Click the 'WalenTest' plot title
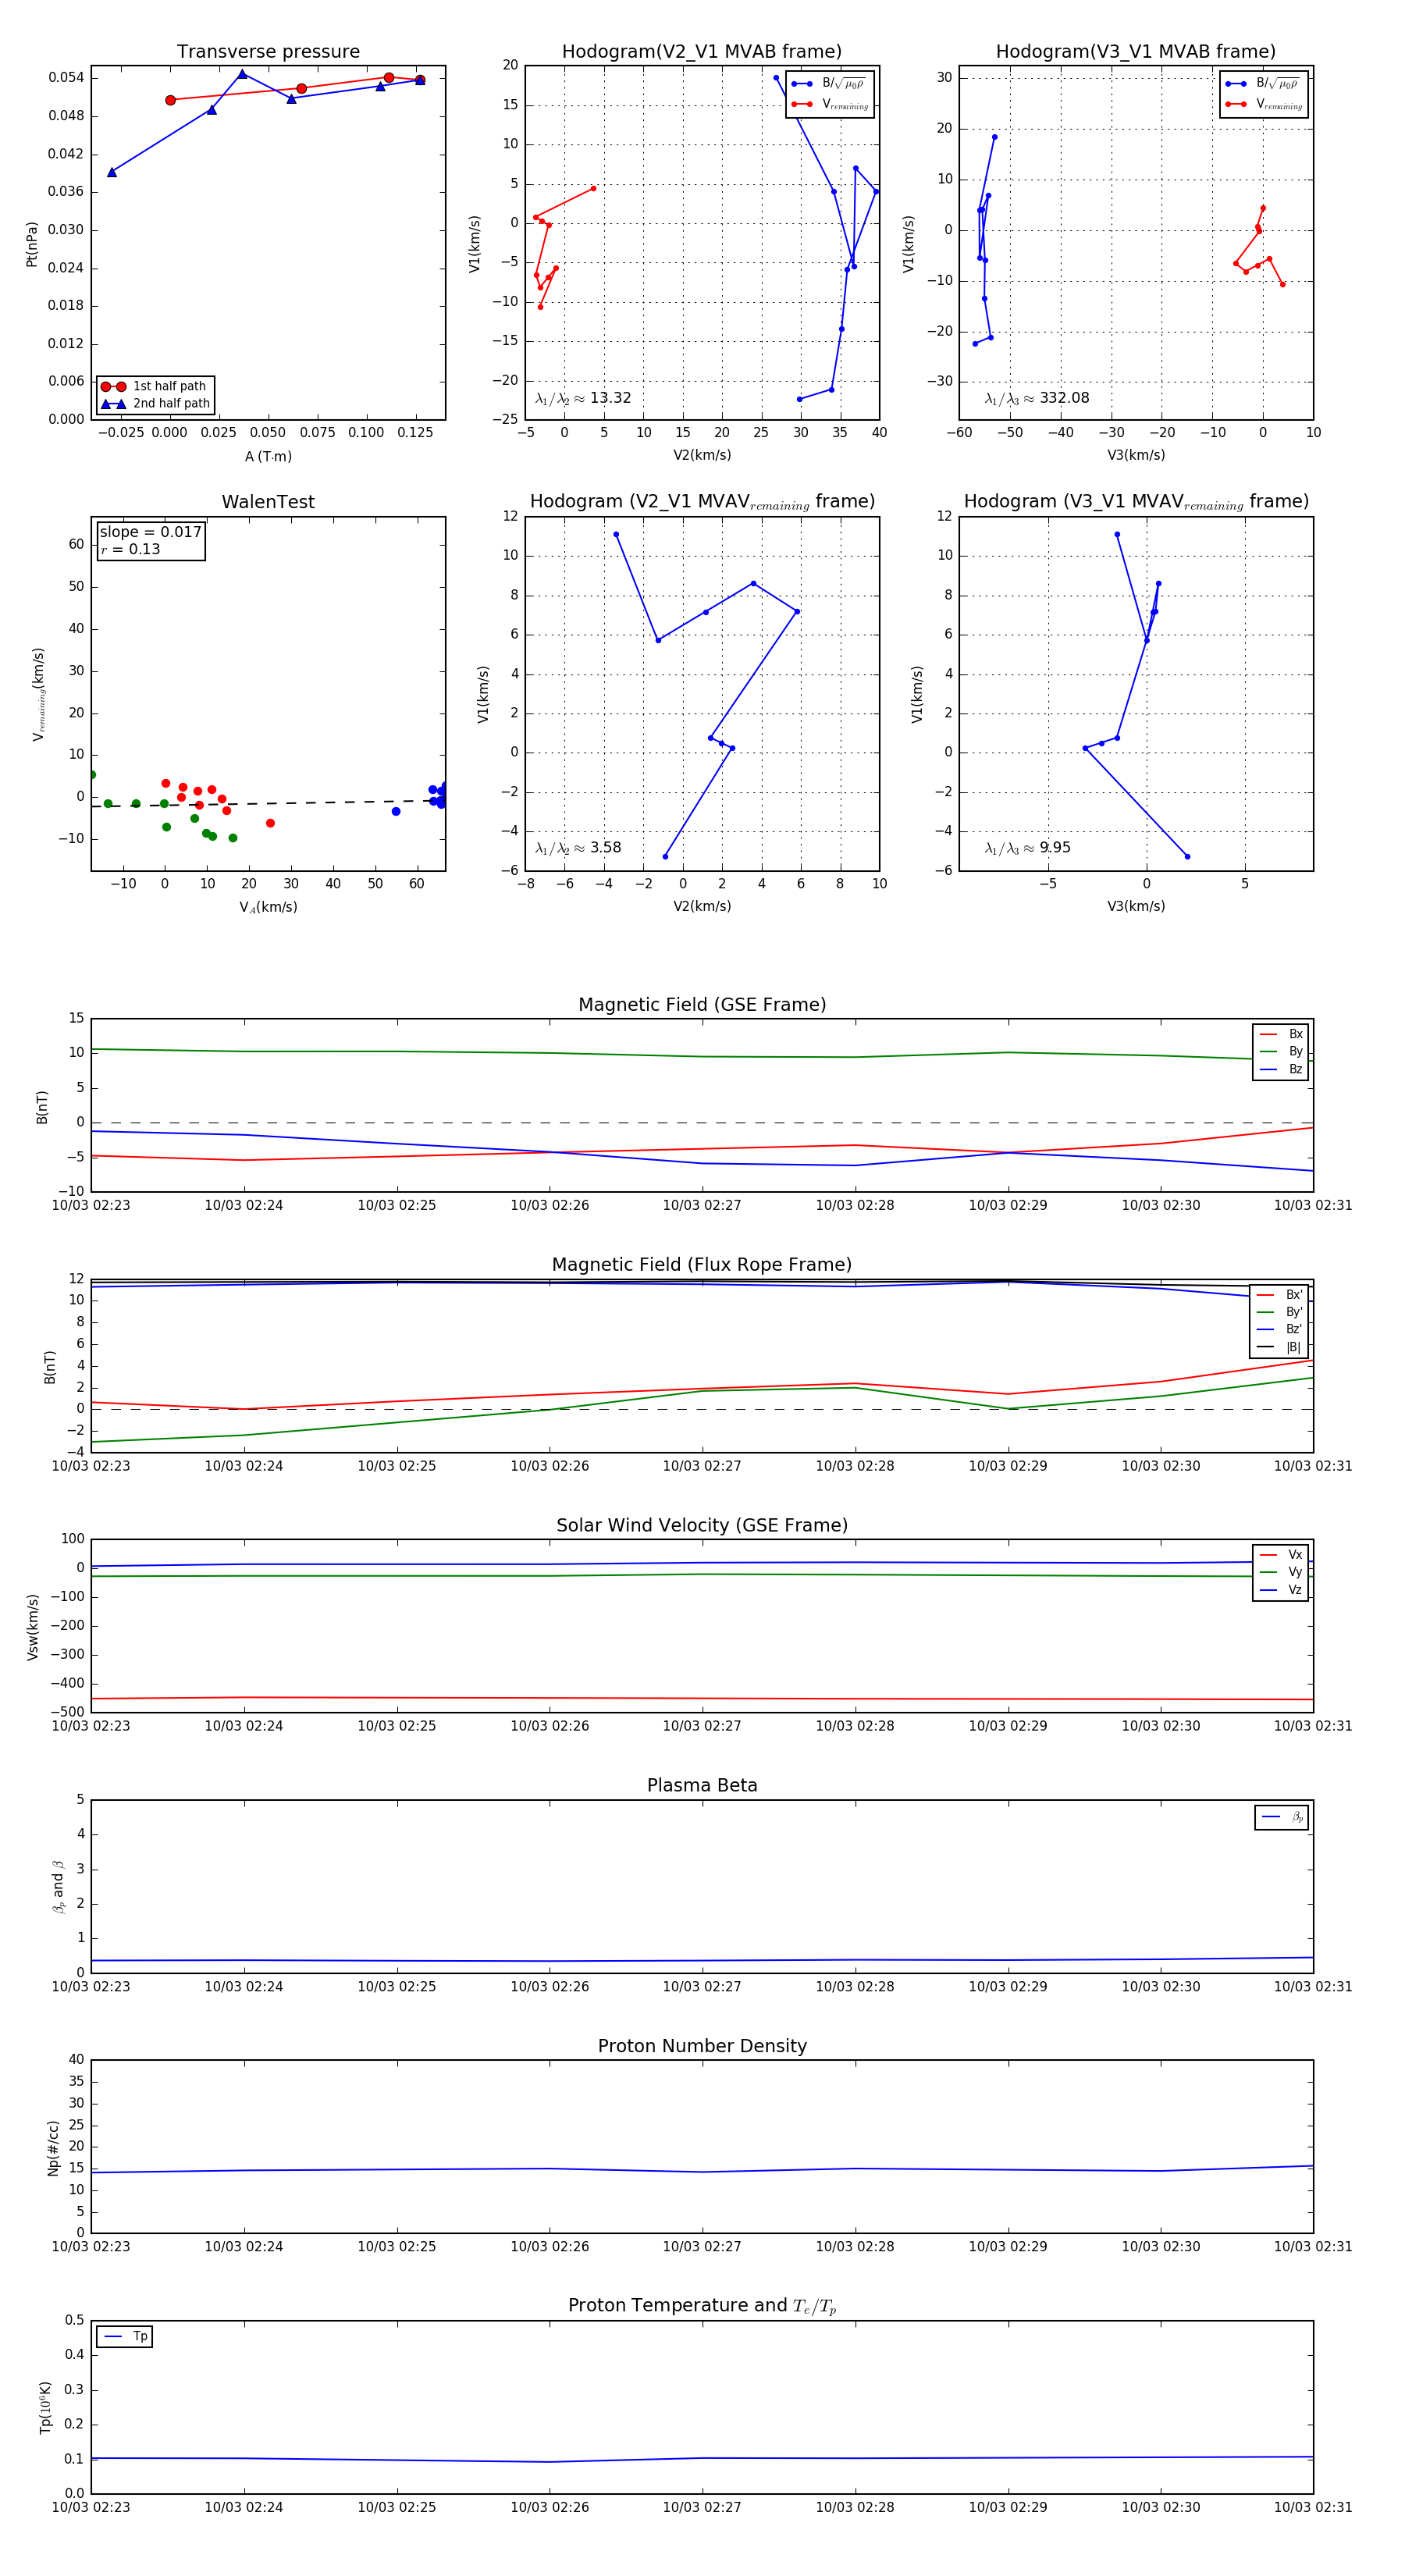 (268, 502)
